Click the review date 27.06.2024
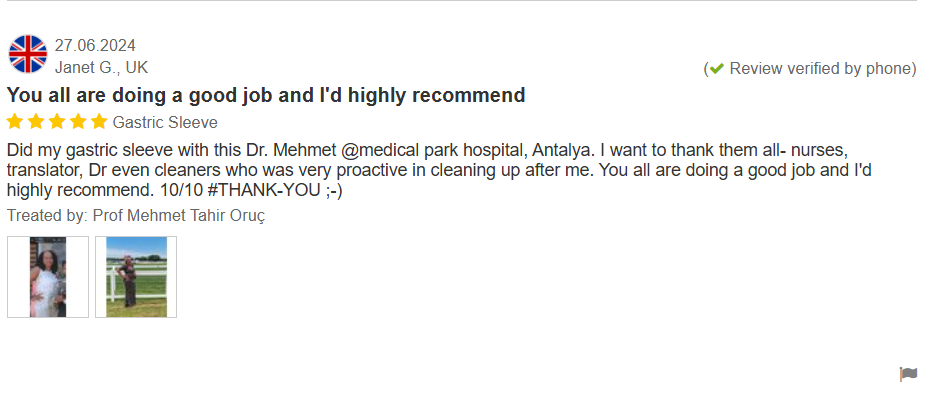Viewport: 943px width, 407px height. [x=95, y=46]
